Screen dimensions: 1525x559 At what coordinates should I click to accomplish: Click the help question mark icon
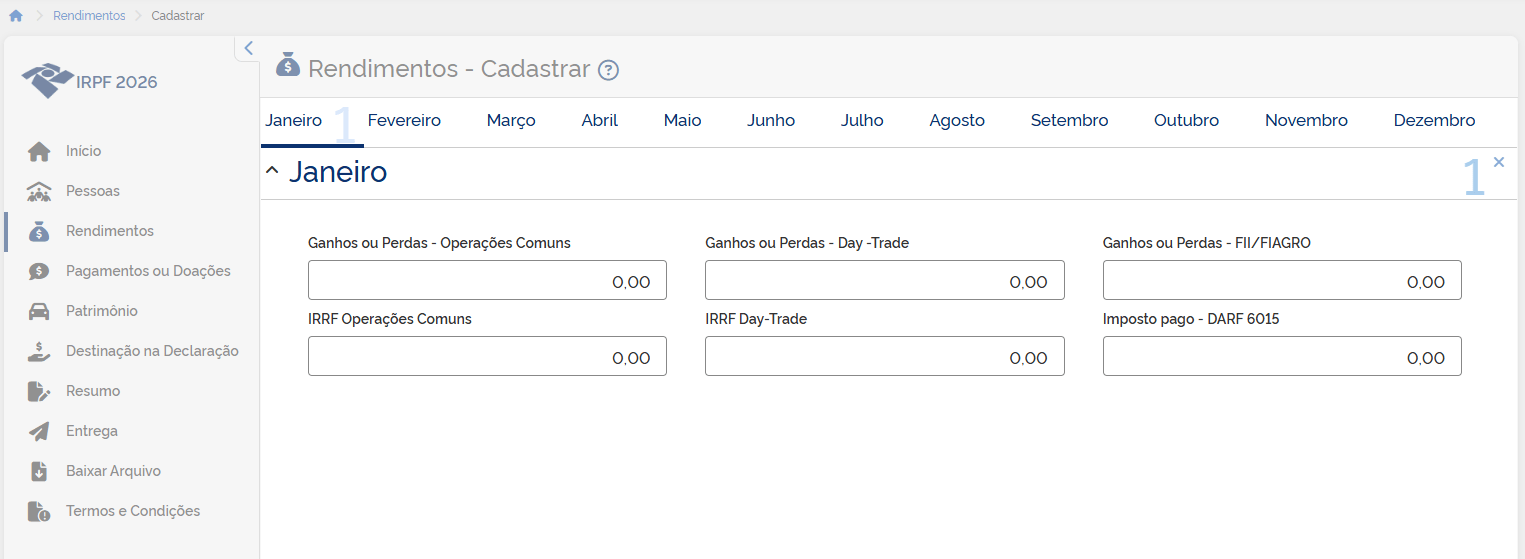pos(608,70)
